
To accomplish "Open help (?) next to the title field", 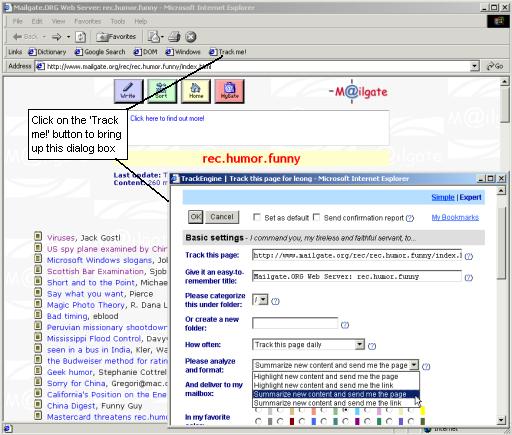I will click(x=469, y=277).
